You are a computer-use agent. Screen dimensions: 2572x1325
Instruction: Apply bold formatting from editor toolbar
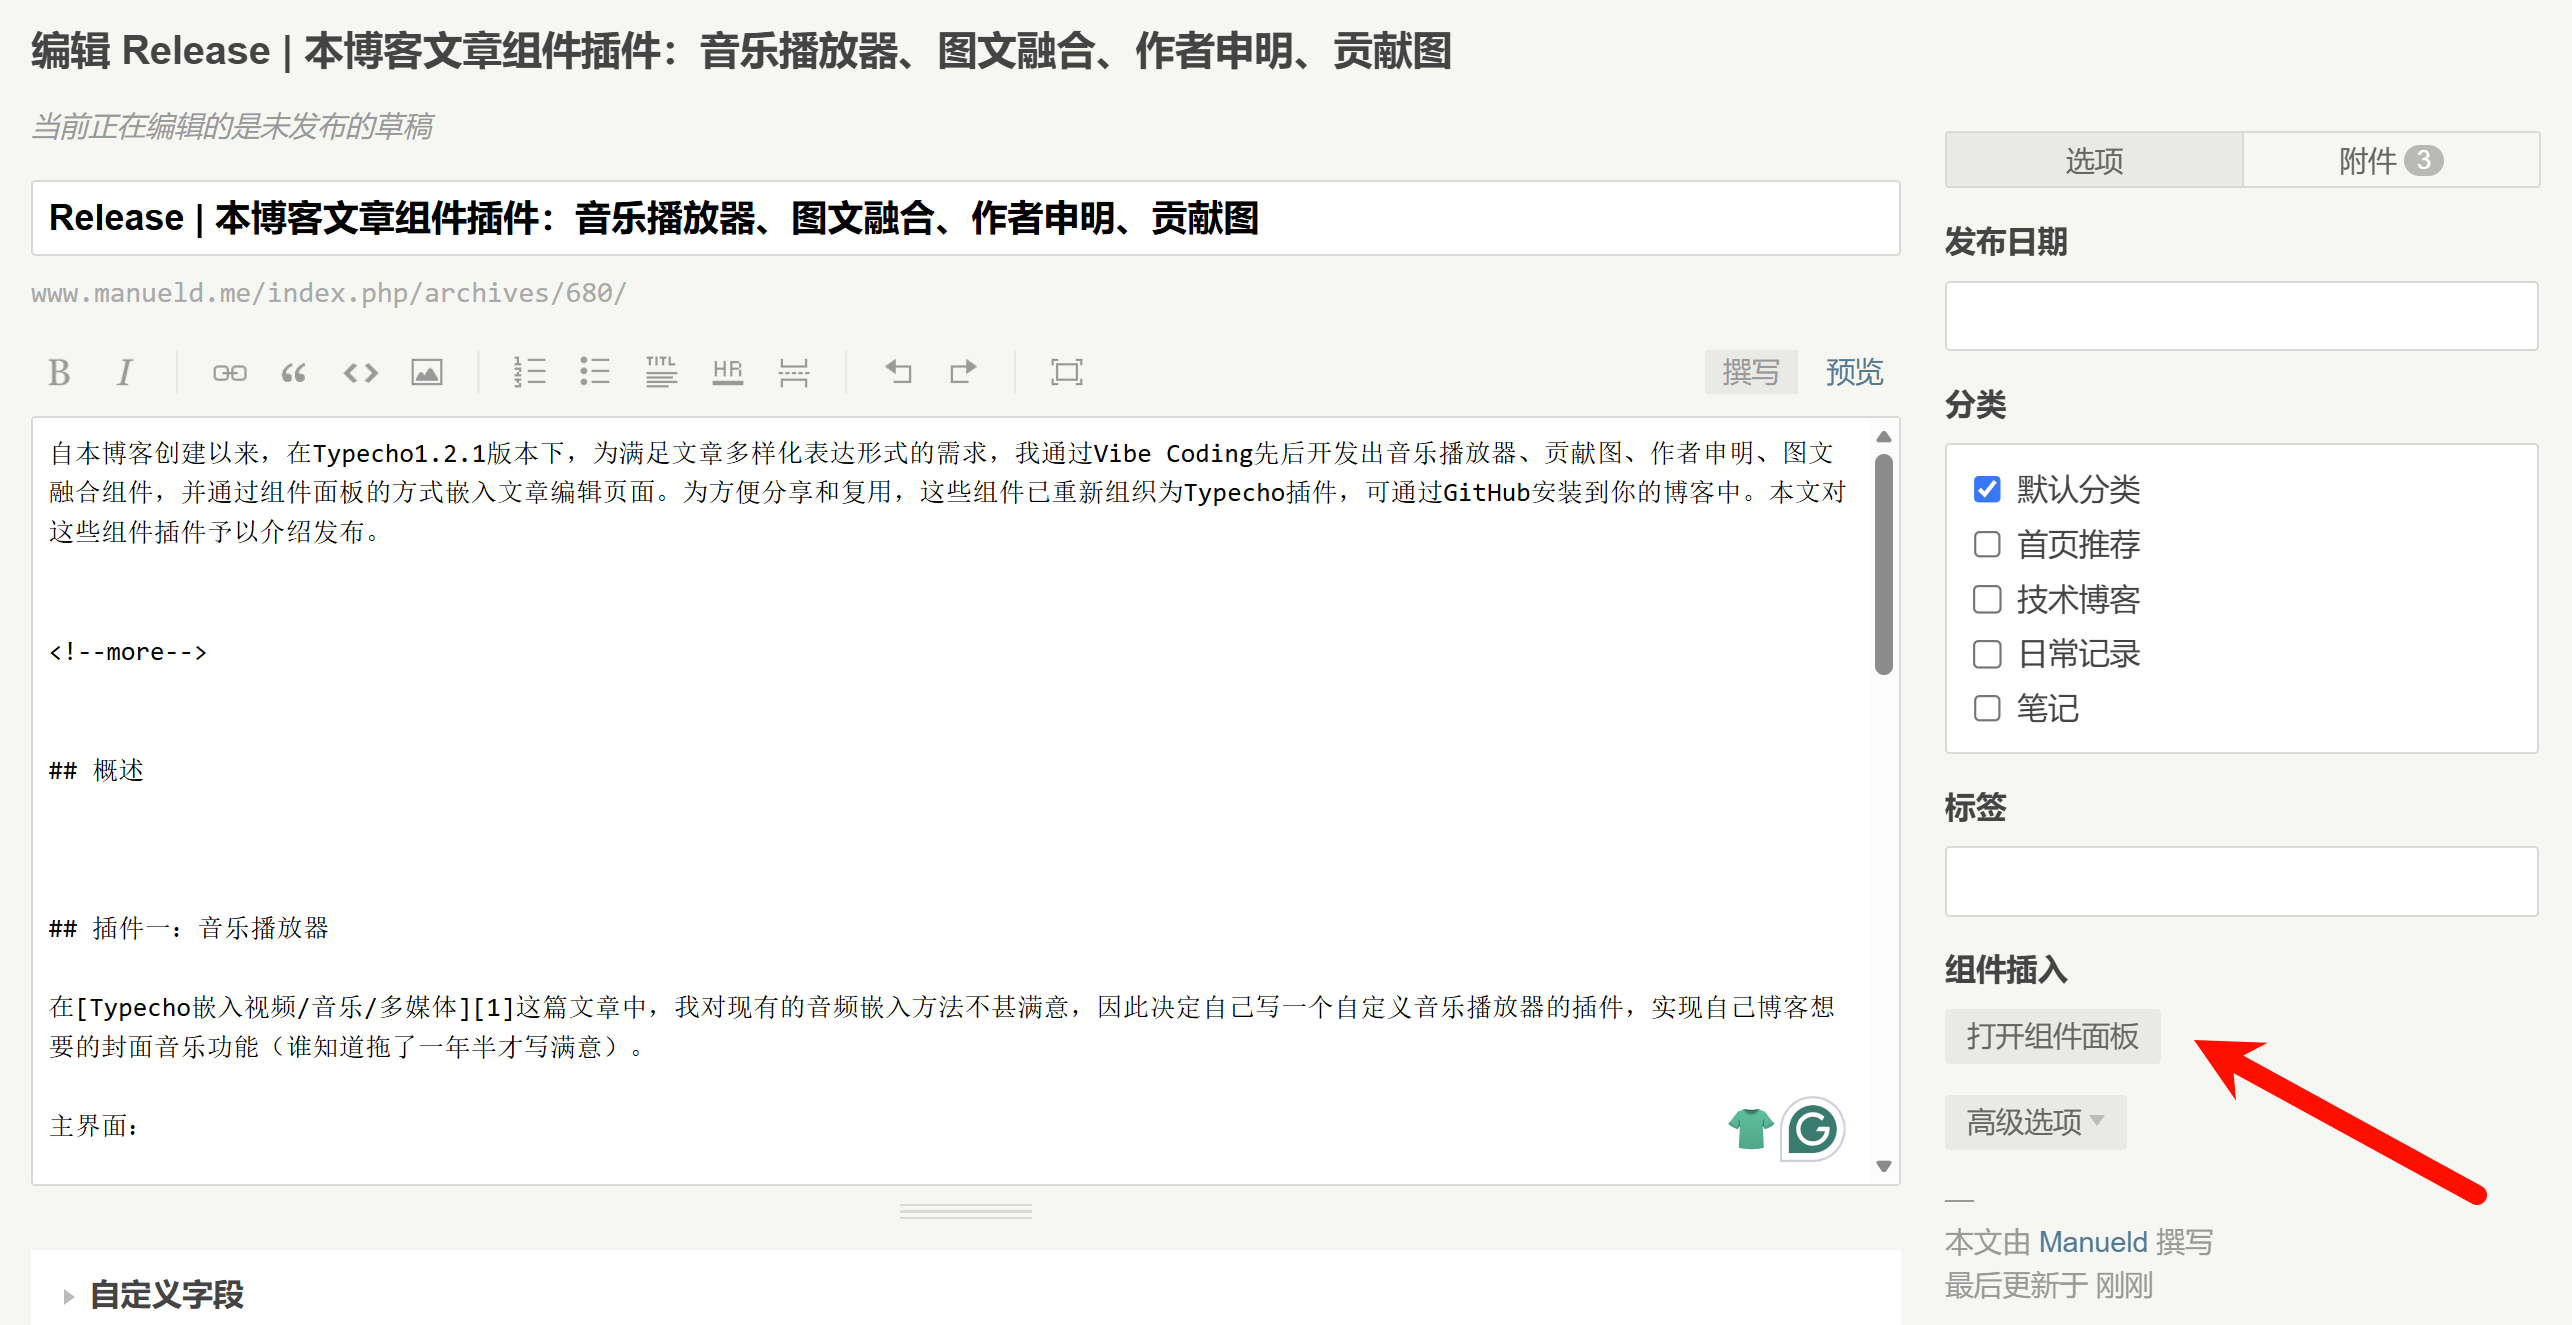coord(59,372)
